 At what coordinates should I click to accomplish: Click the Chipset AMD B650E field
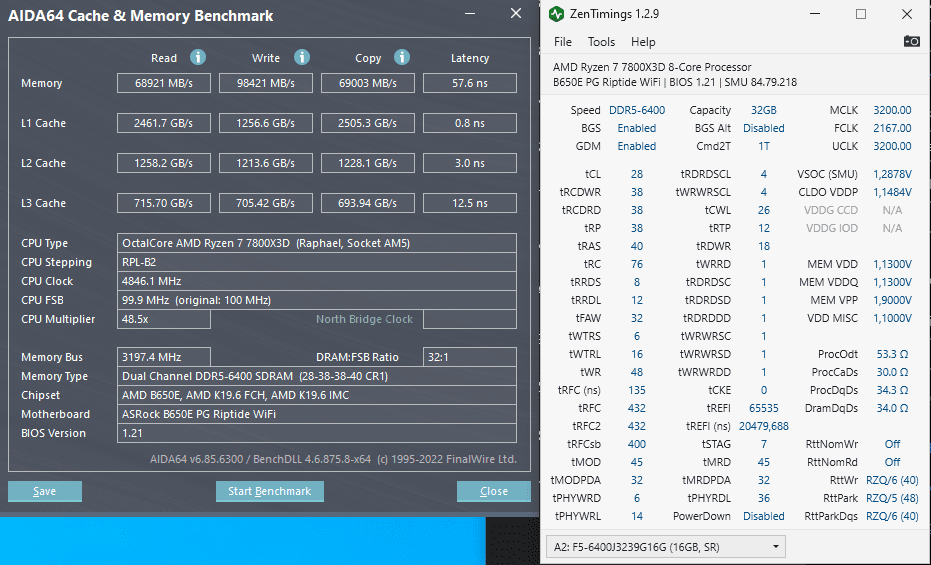[x=316, y=395]
